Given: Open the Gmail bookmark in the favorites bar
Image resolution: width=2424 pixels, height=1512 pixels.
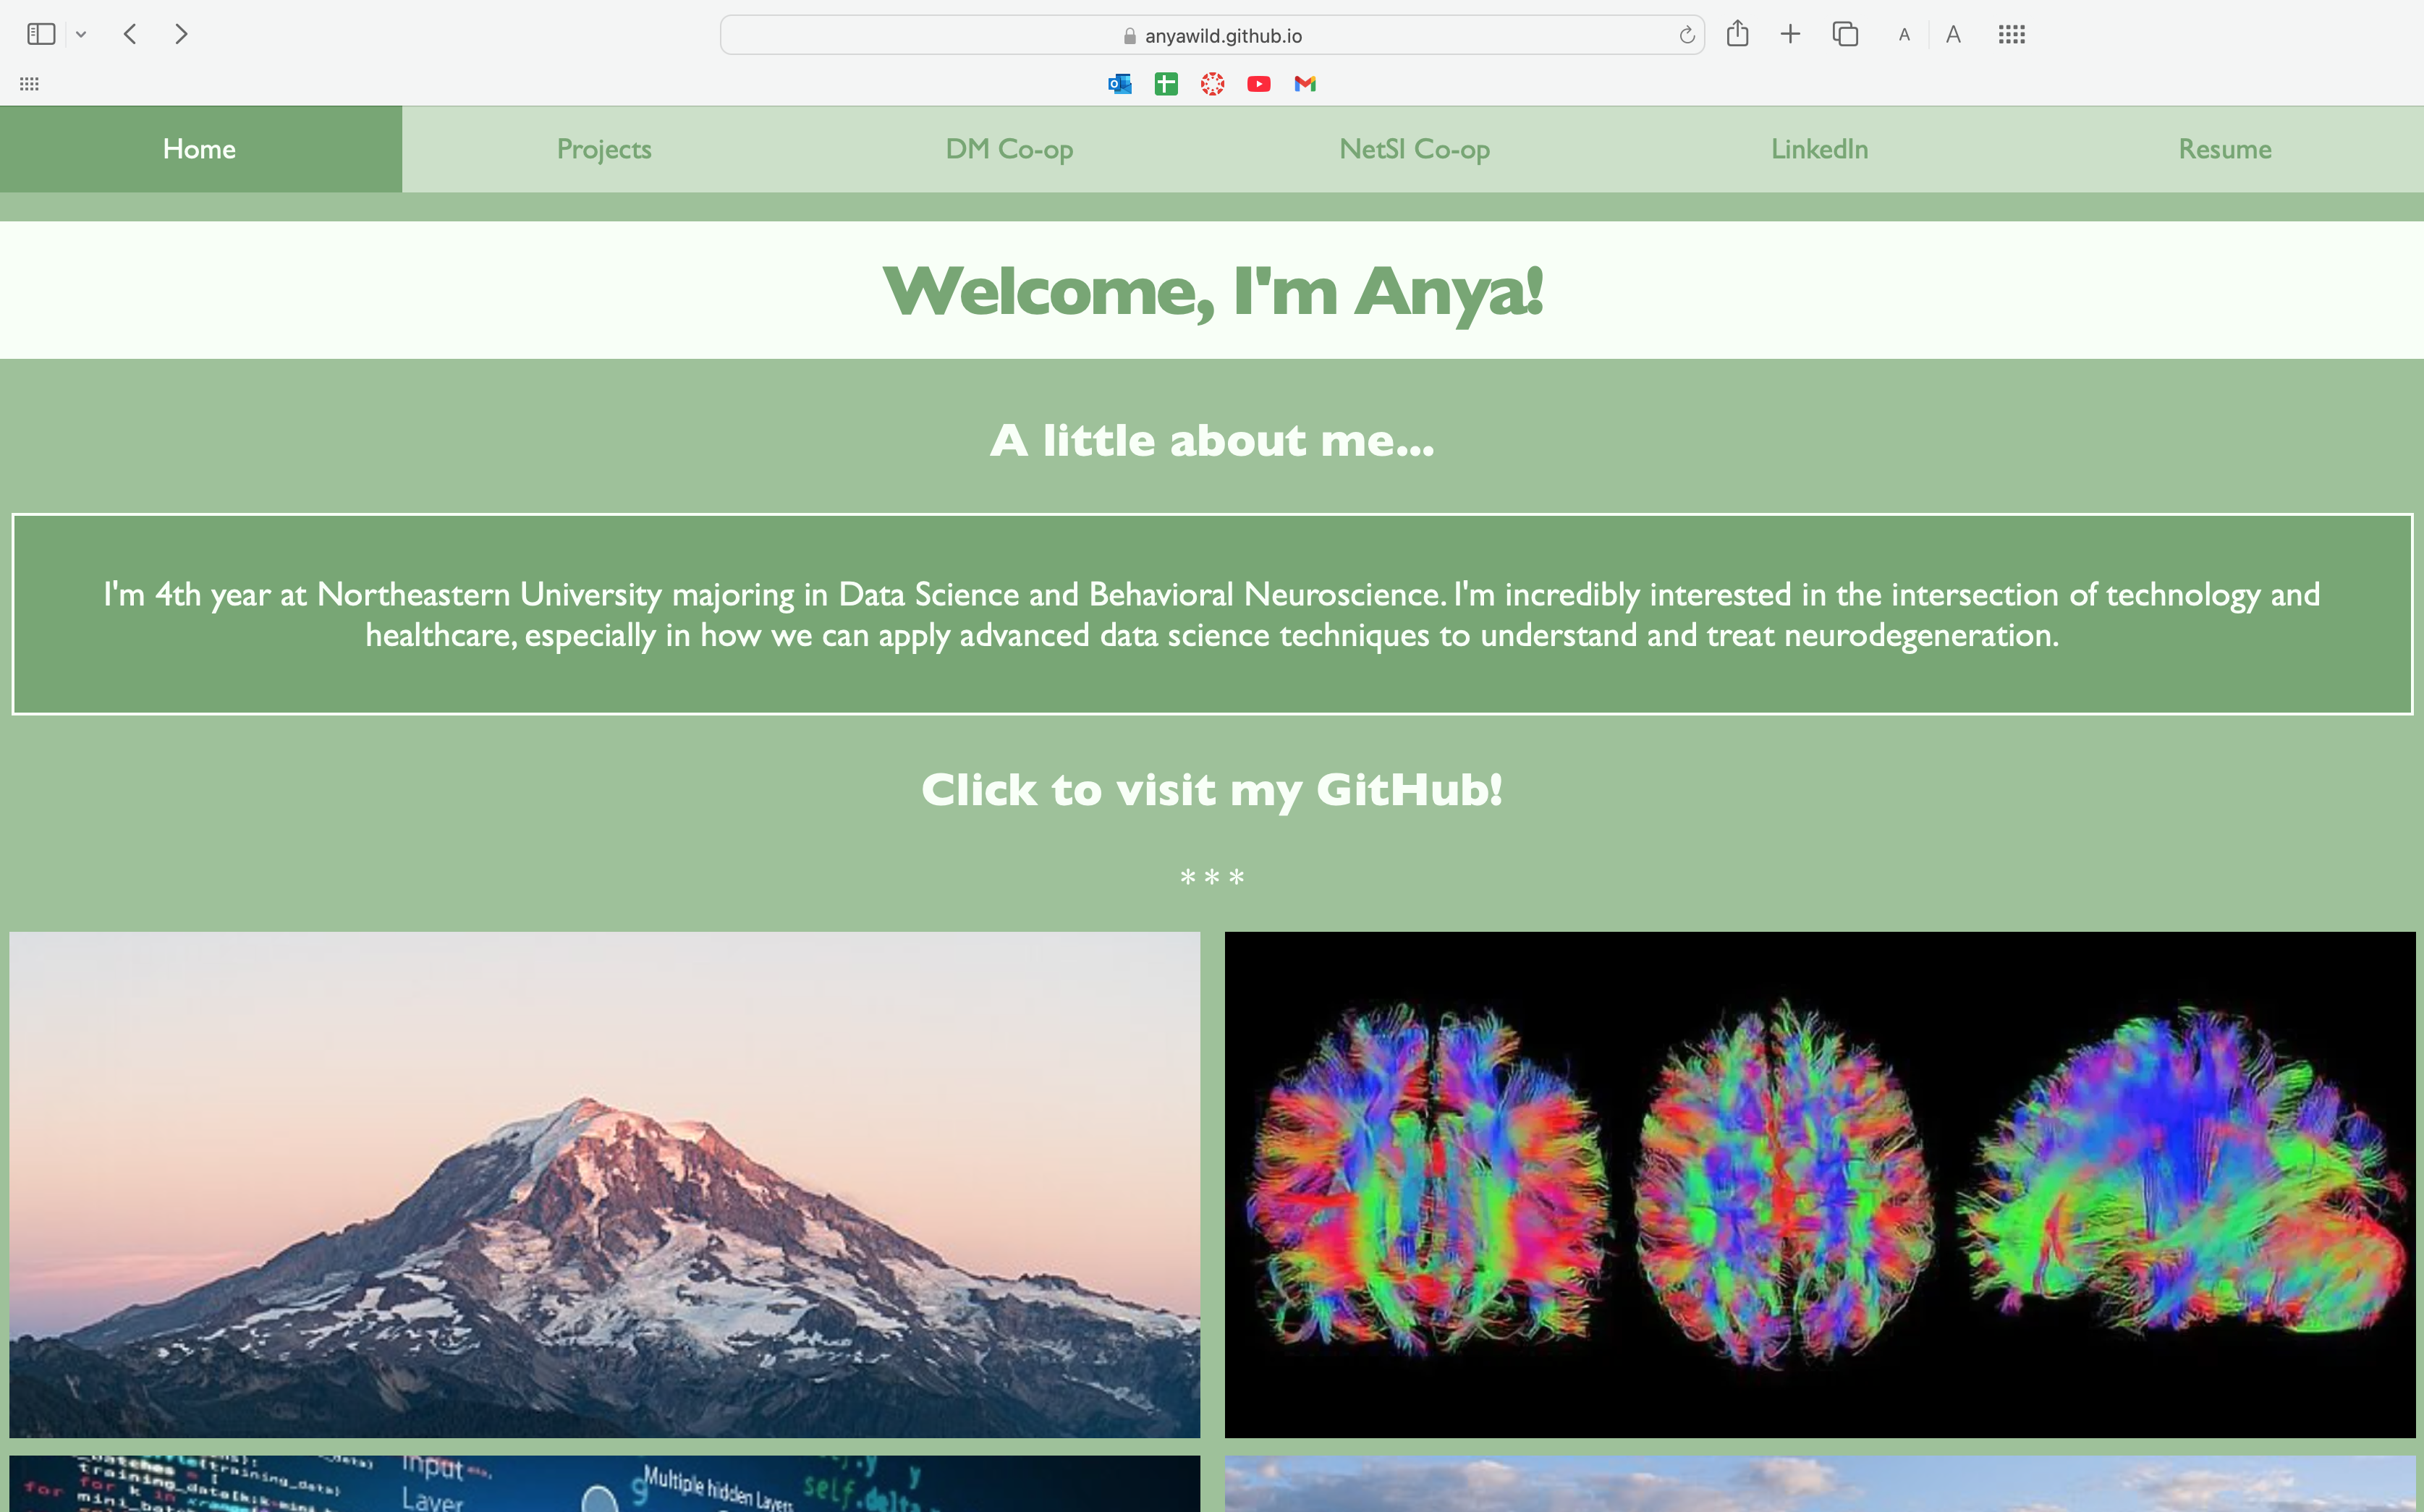Looking at the screenshot, I should pos(1305,84).
